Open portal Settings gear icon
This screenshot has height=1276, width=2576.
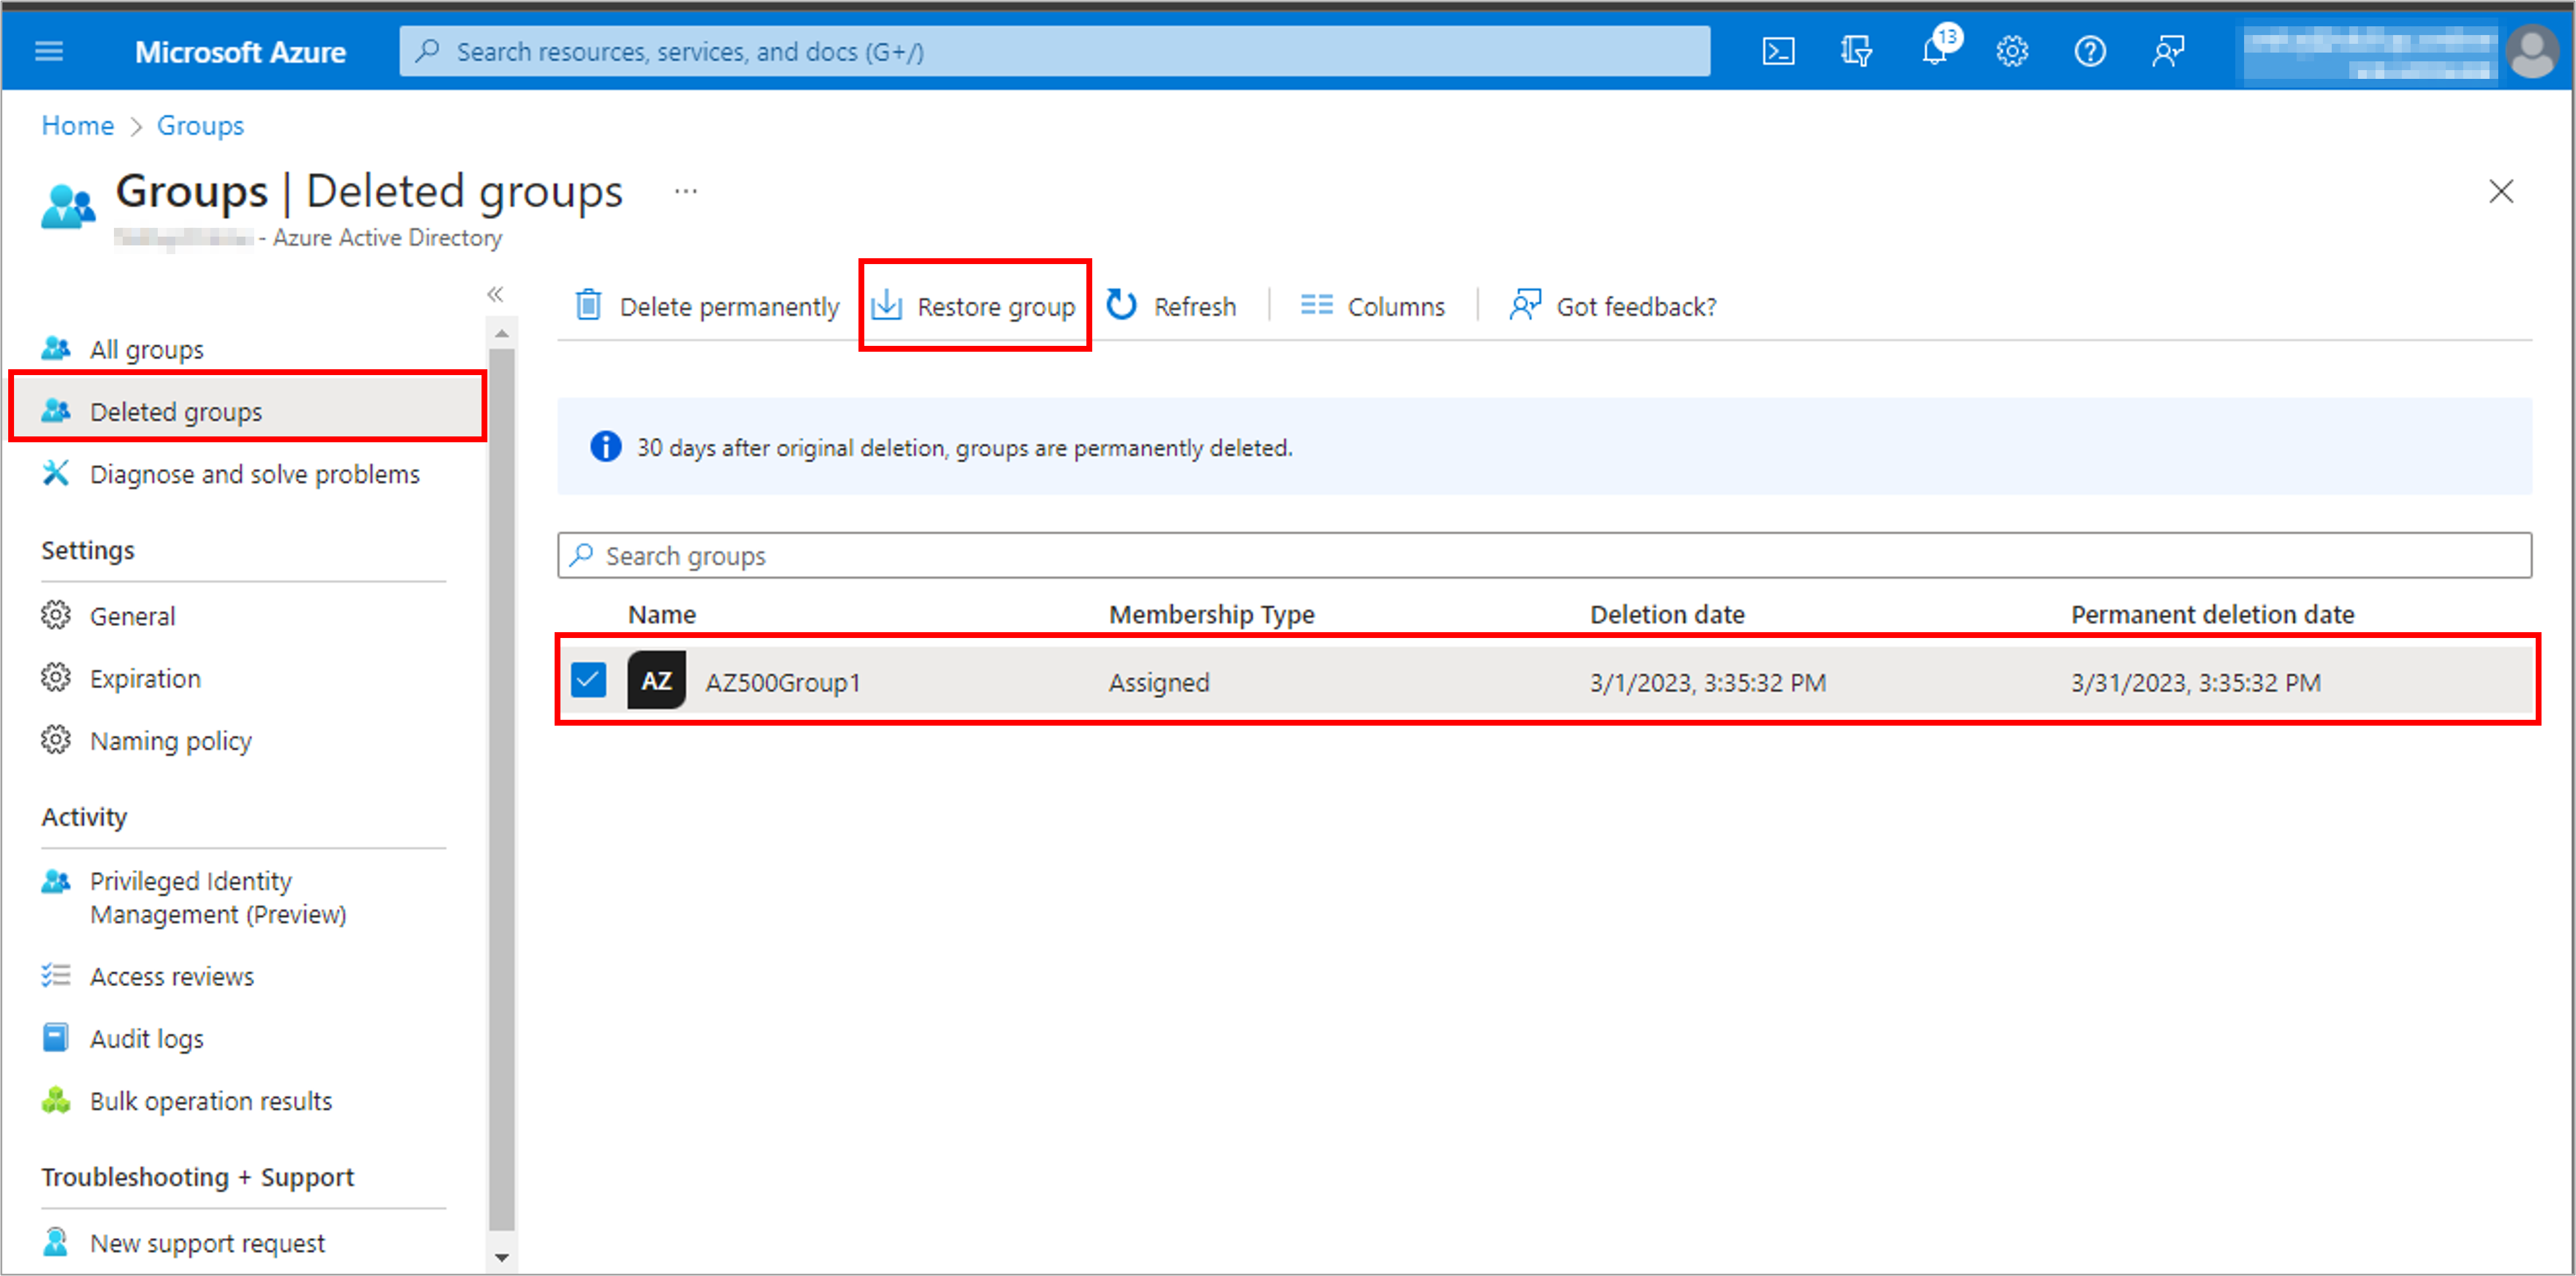click(x=2012, y=51)
